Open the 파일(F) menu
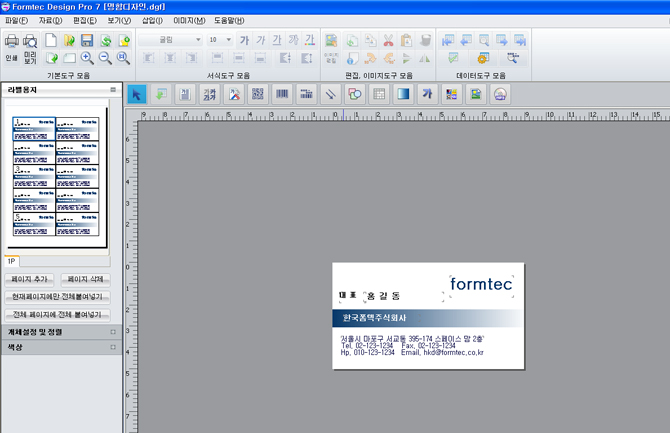This screenshot has height=433, width=670. coord(16,21)
